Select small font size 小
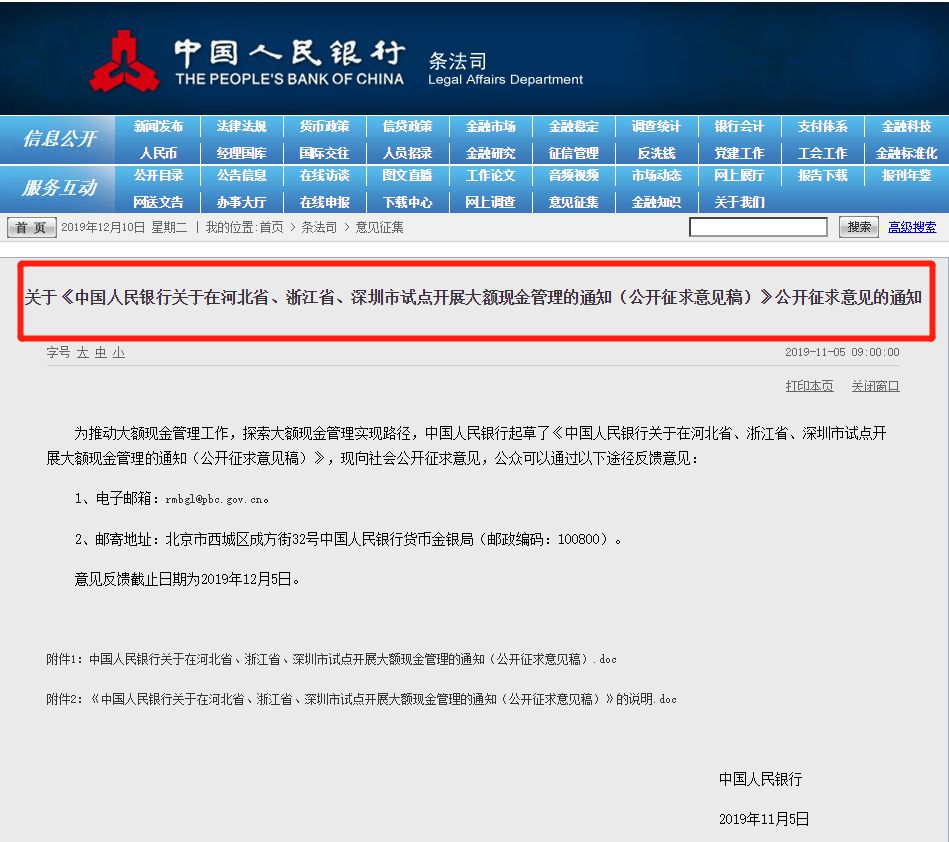 pyautogui.click(x=117, y=352)
